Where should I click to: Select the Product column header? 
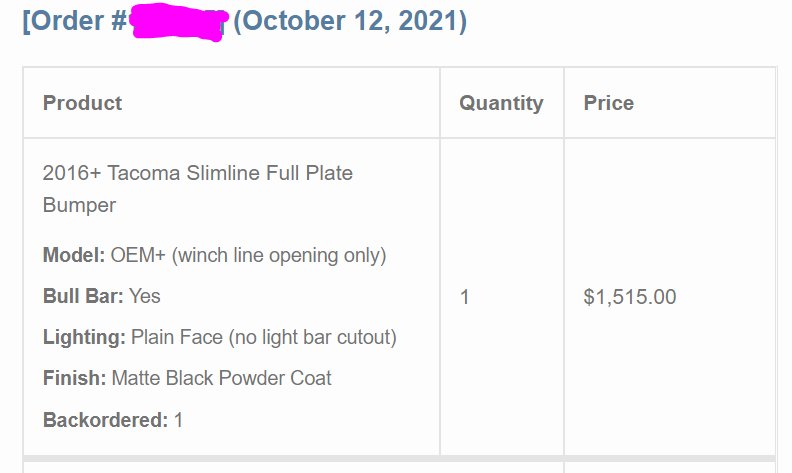pos(82,103)
